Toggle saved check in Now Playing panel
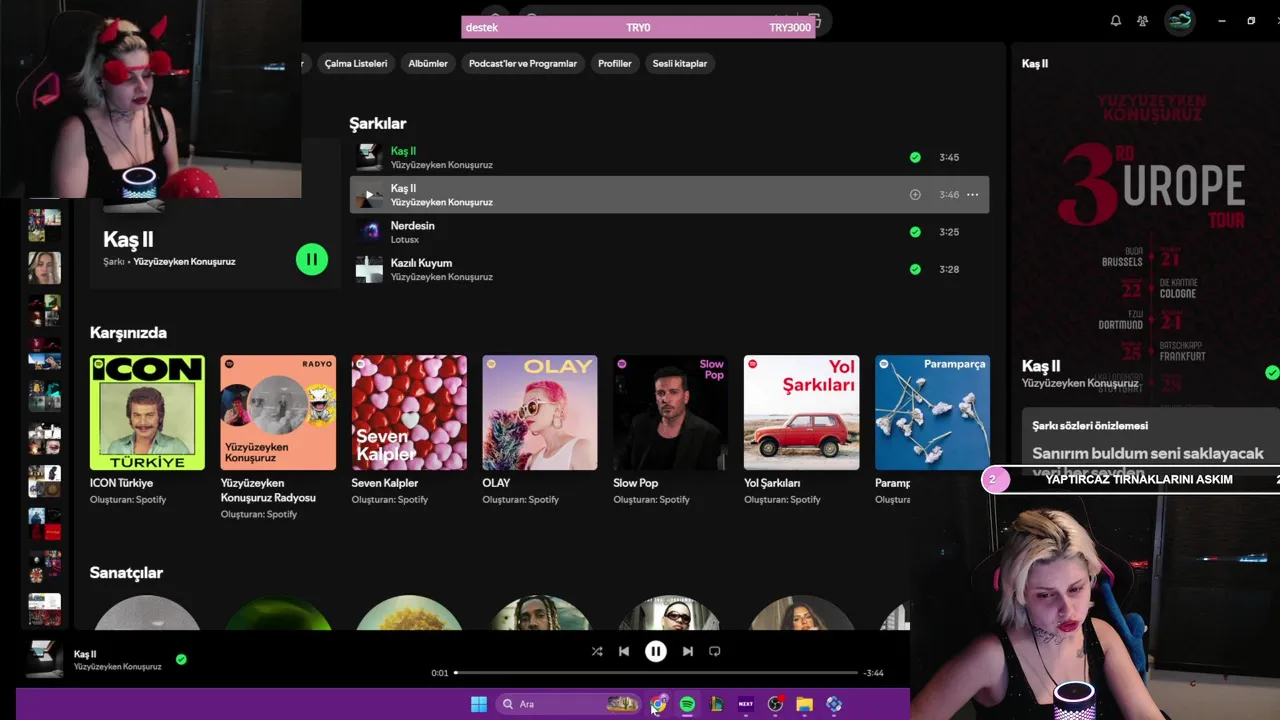 (1272, 373)
